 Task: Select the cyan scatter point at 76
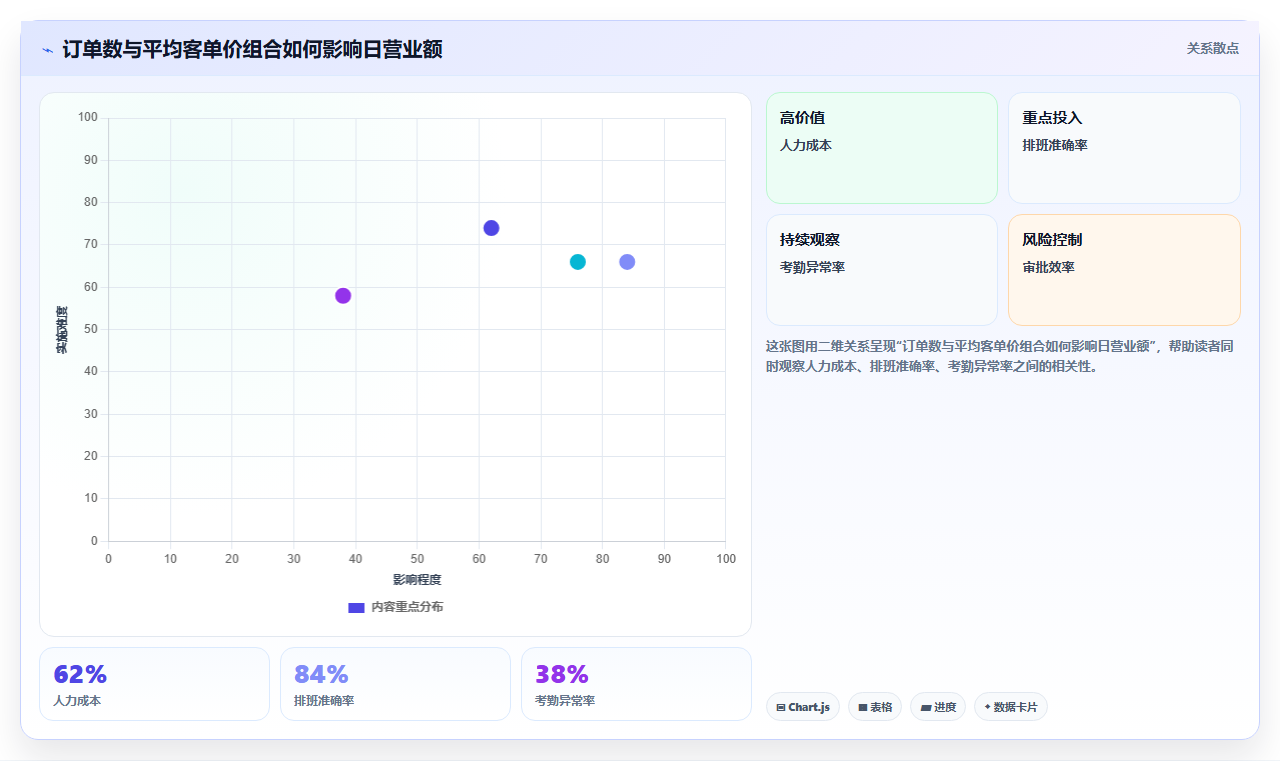[x=578, y=262]
